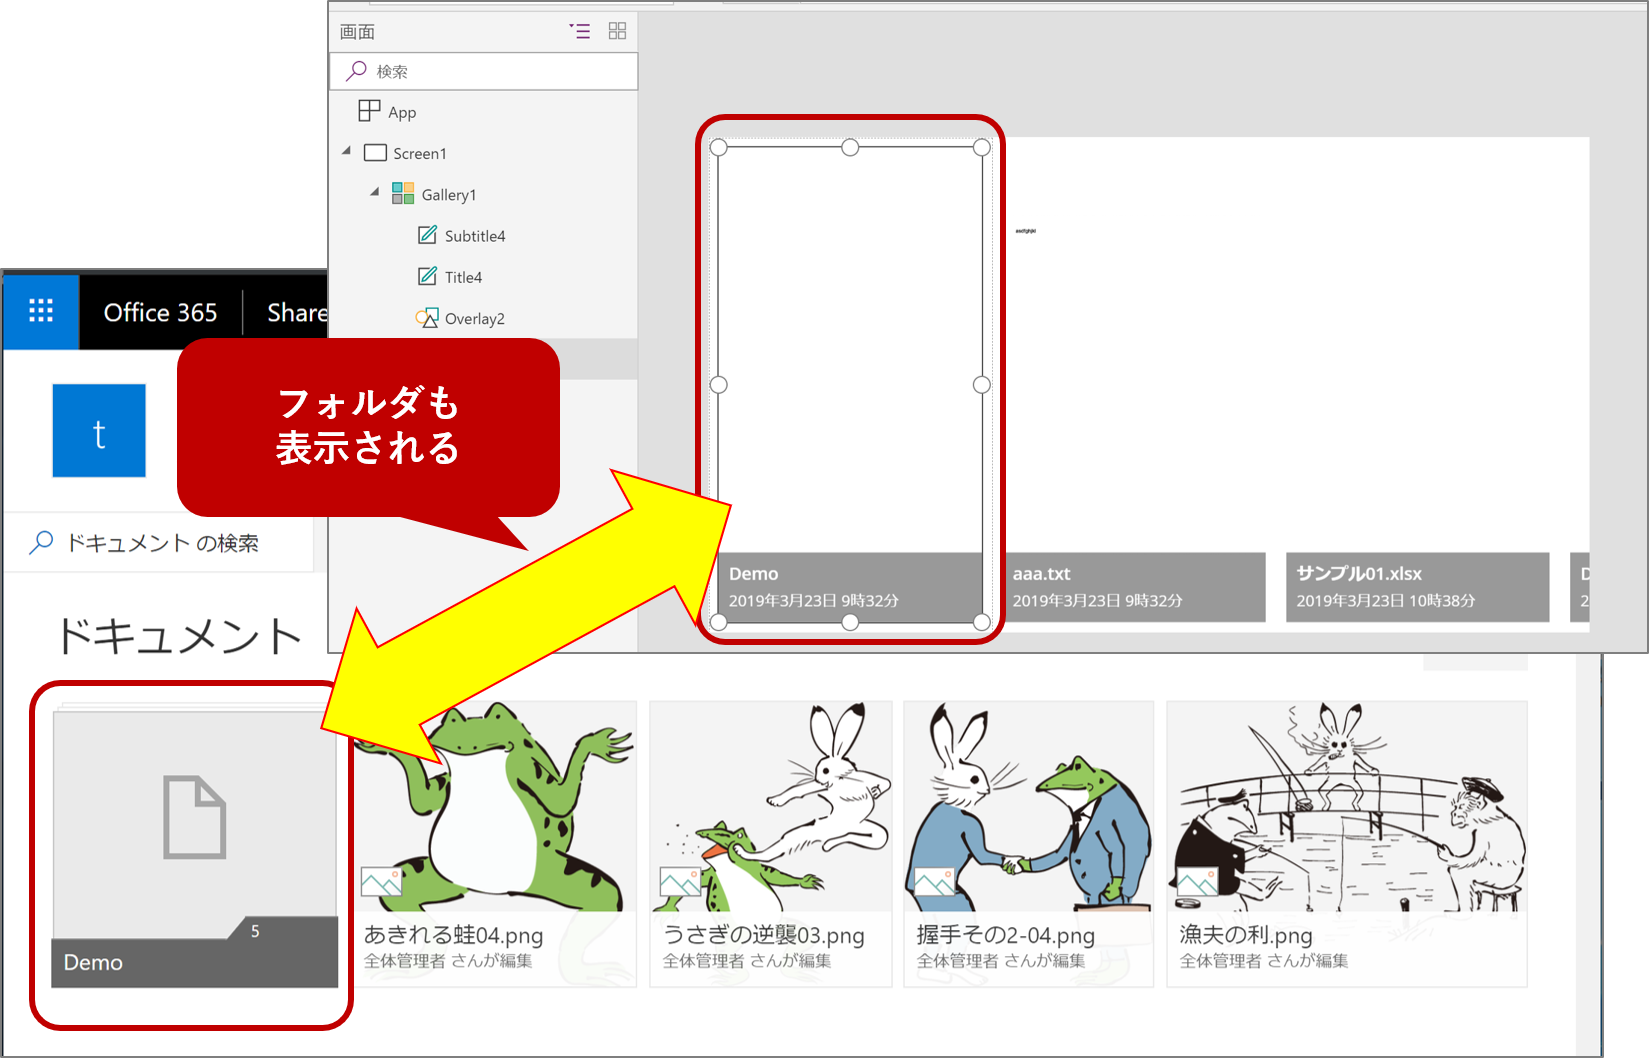Select the aaa.txt item in the gallery
Image resolution: width=1649 pixels, height=1058 pixels.
pos(1135,587)
